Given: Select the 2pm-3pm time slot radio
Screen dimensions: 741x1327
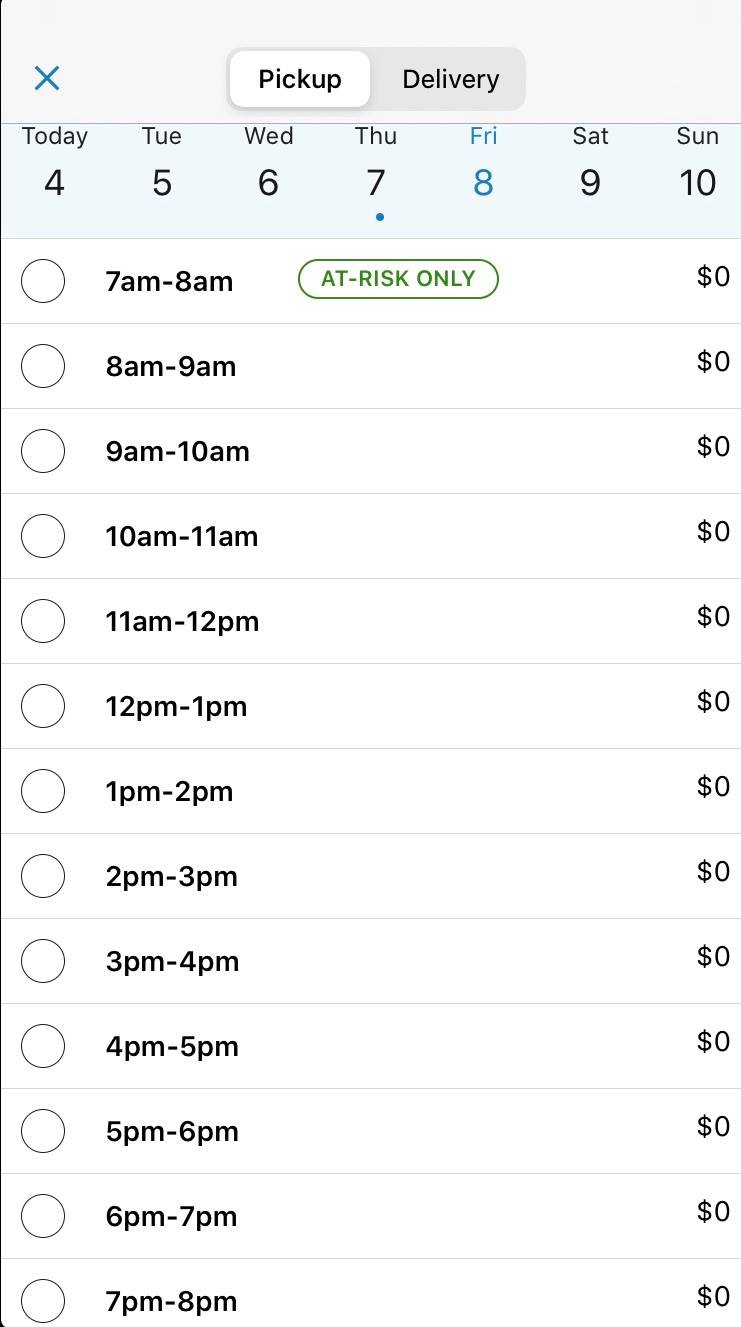Looking at the screenshot, I should (x=43, y=876).
